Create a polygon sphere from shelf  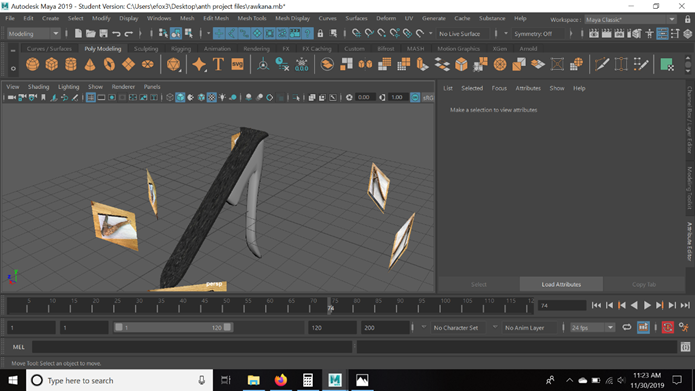click(32, 64)
